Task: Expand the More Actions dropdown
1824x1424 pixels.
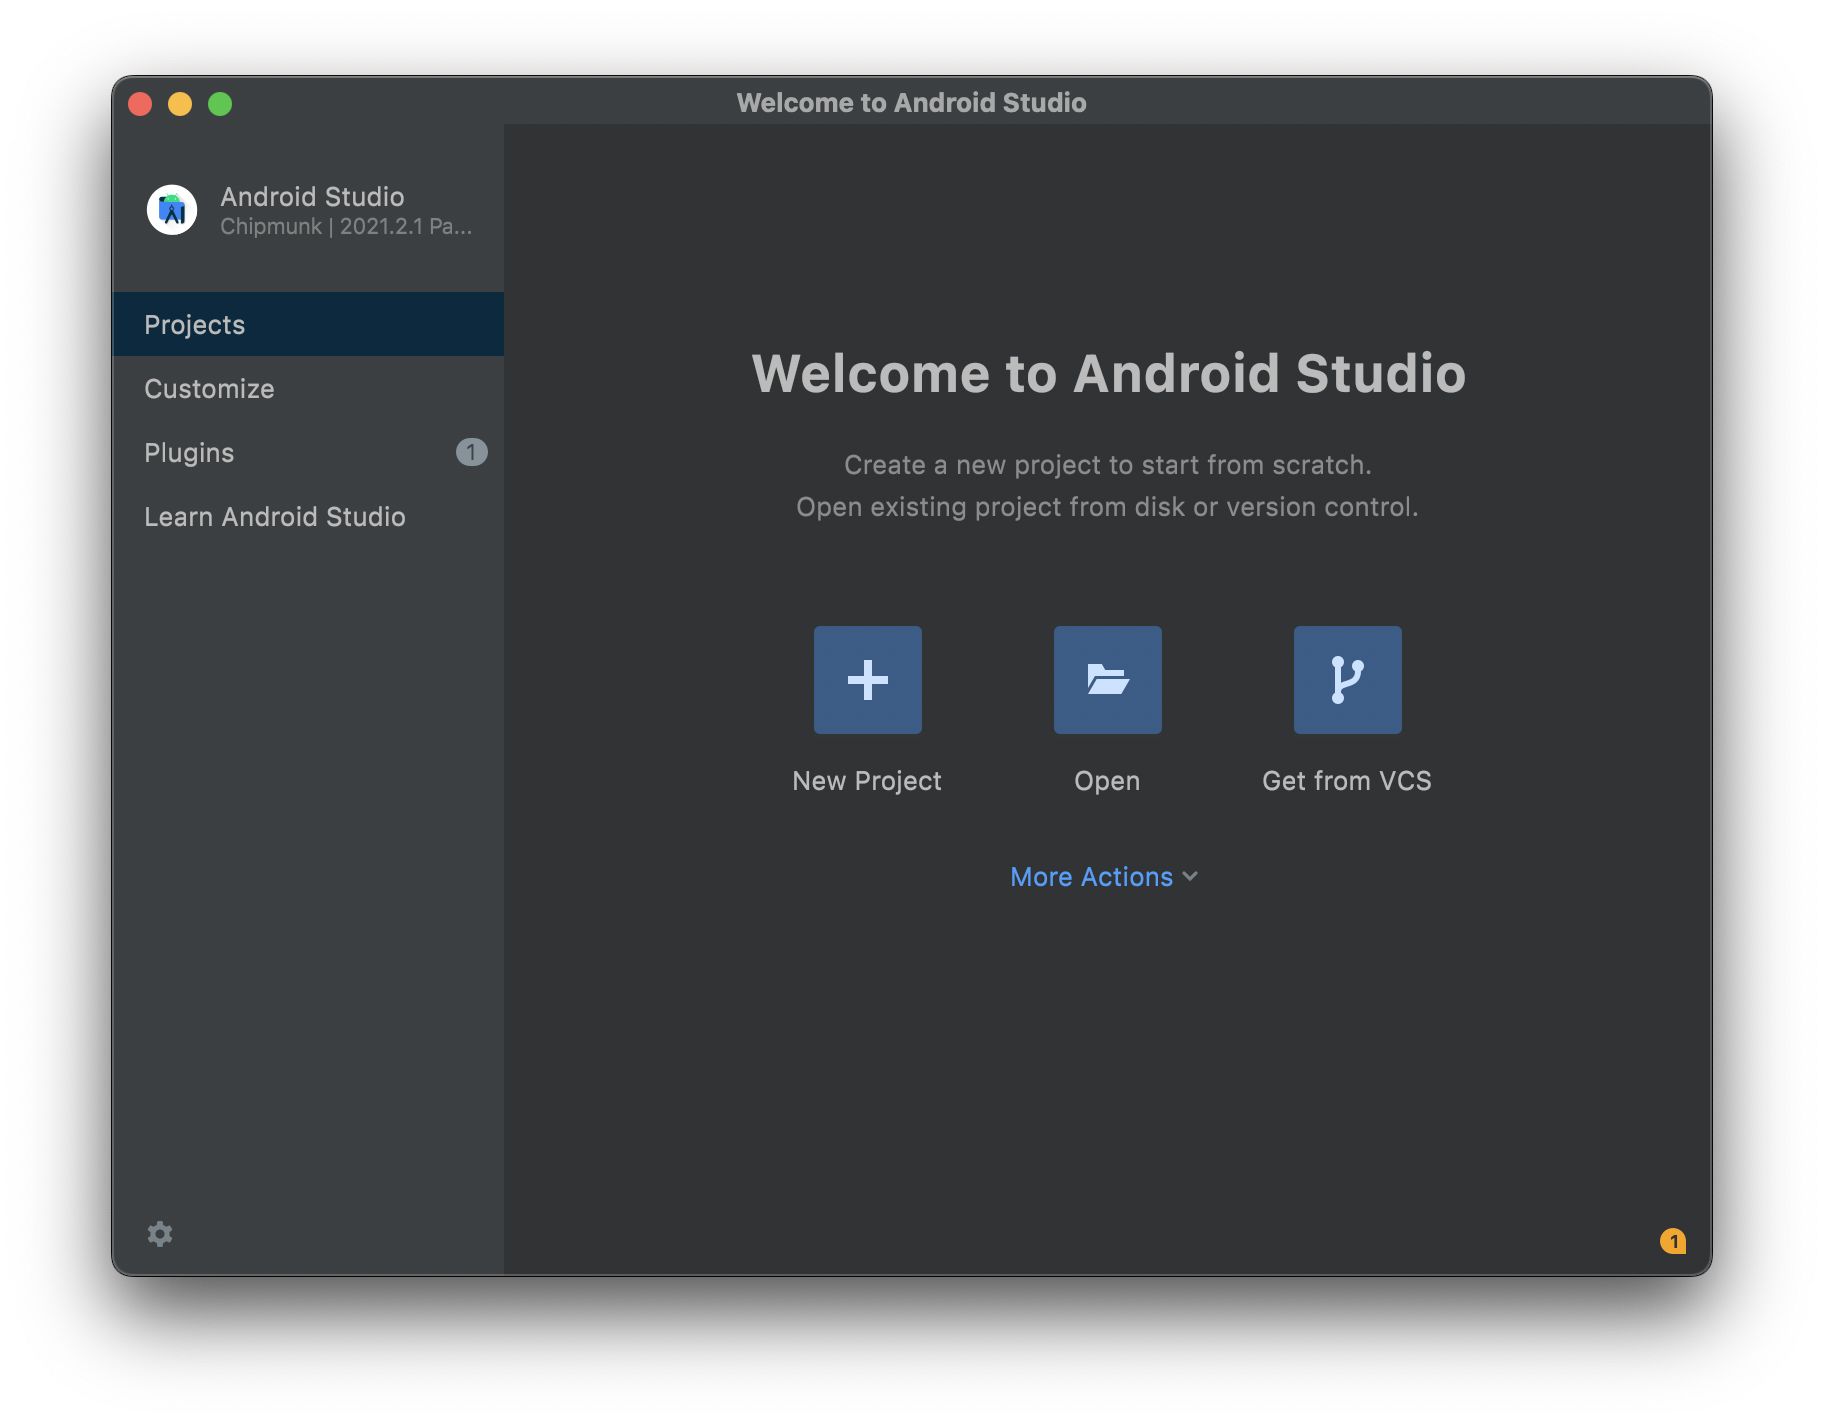Action: tap(1104, 877)
